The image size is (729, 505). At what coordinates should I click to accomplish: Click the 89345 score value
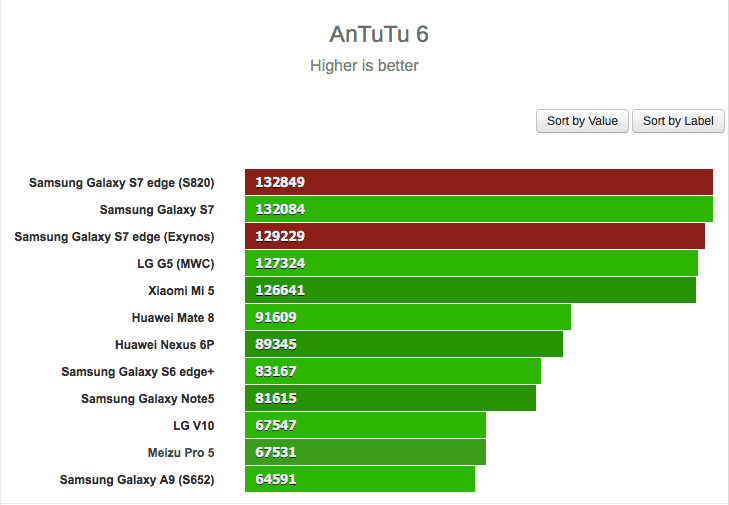(x=276, y=344)
